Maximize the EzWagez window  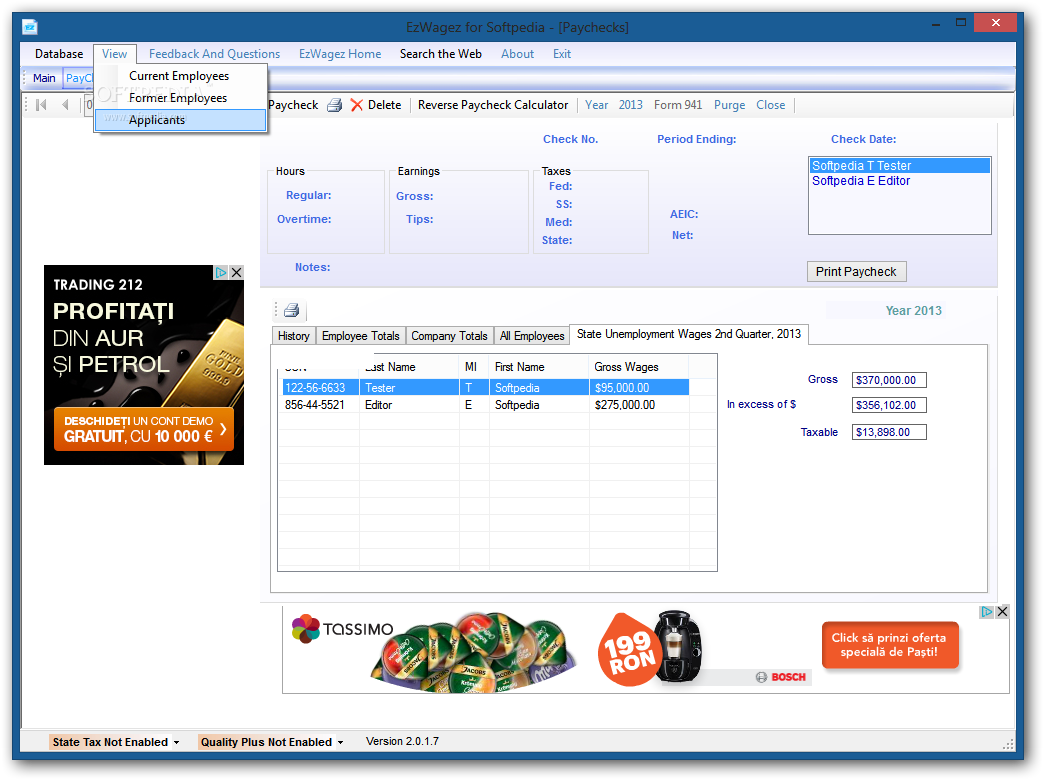(960, 23)
